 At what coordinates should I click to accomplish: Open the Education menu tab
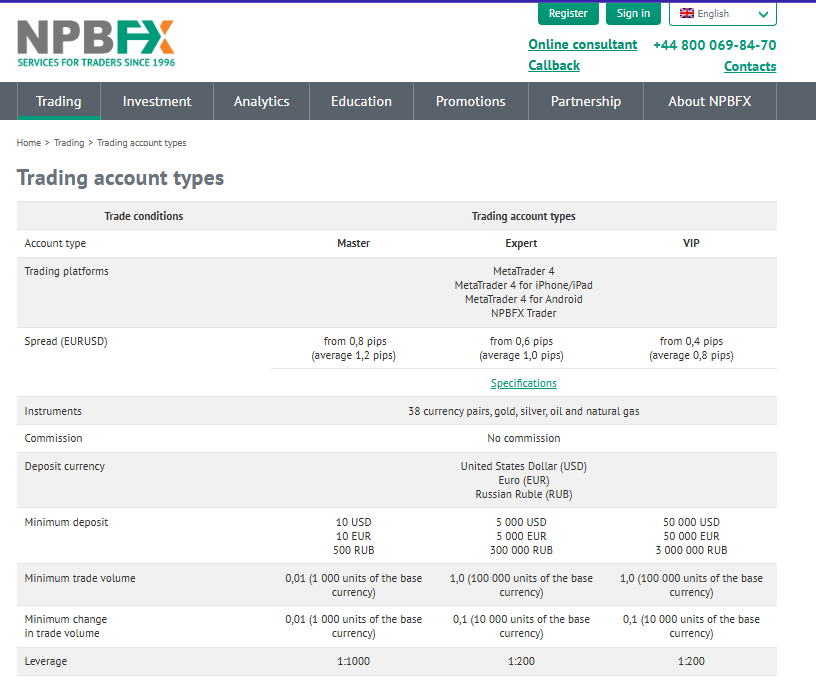[361, 101]
